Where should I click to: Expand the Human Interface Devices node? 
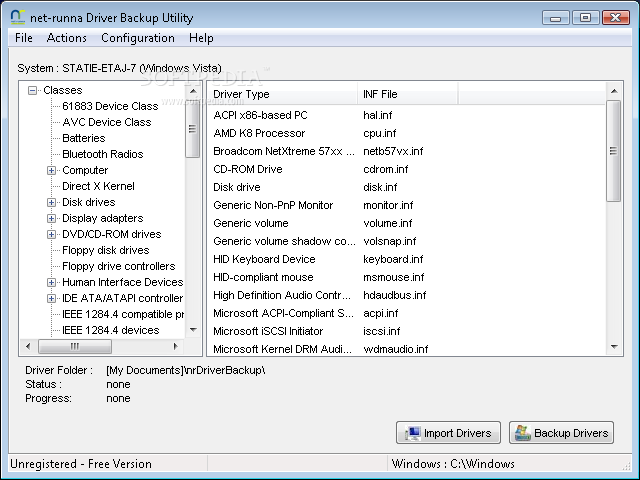[51, 282]
